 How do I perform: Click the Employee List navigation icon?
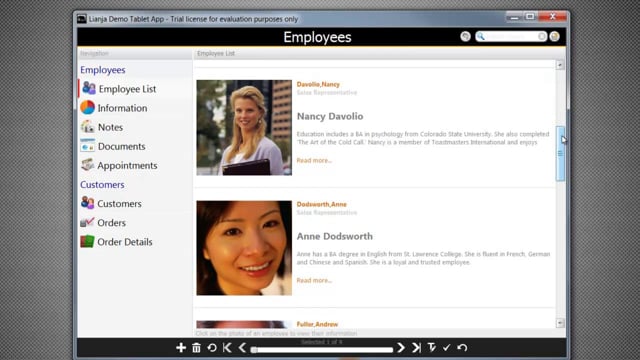point(89,88)
